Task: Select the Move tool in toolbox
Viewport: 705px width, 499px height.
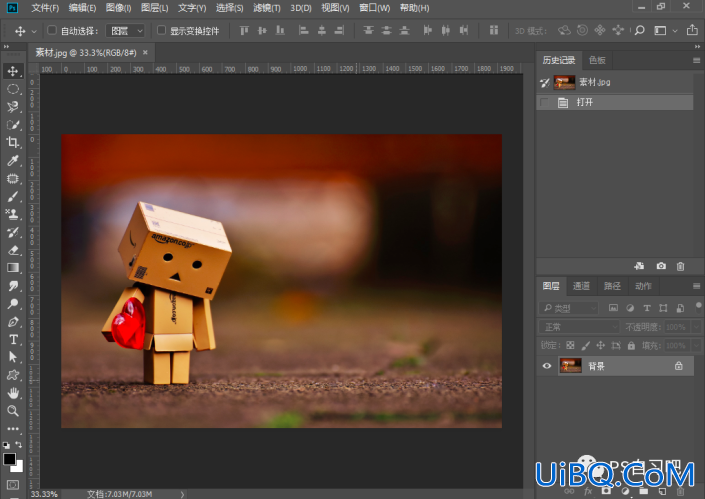Action: (x=13, y=71)
